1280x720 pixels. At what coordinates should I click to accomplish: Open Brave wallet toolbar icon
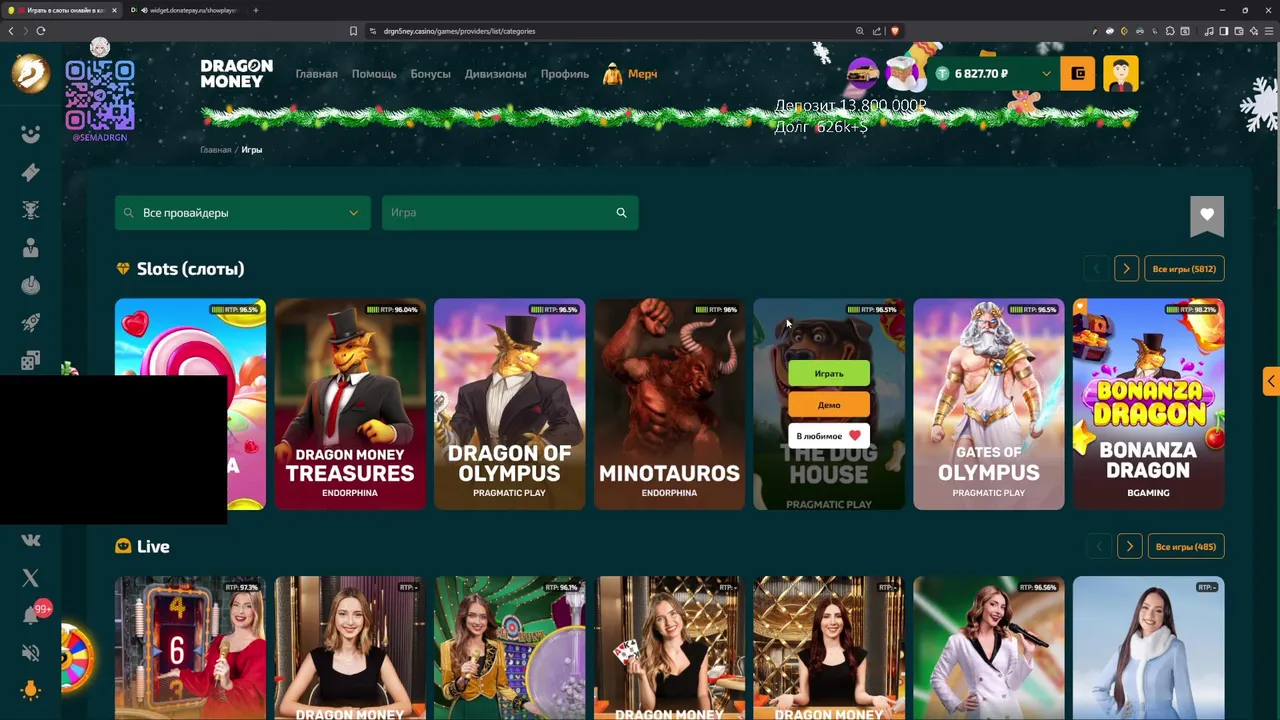pos(1238,31)
